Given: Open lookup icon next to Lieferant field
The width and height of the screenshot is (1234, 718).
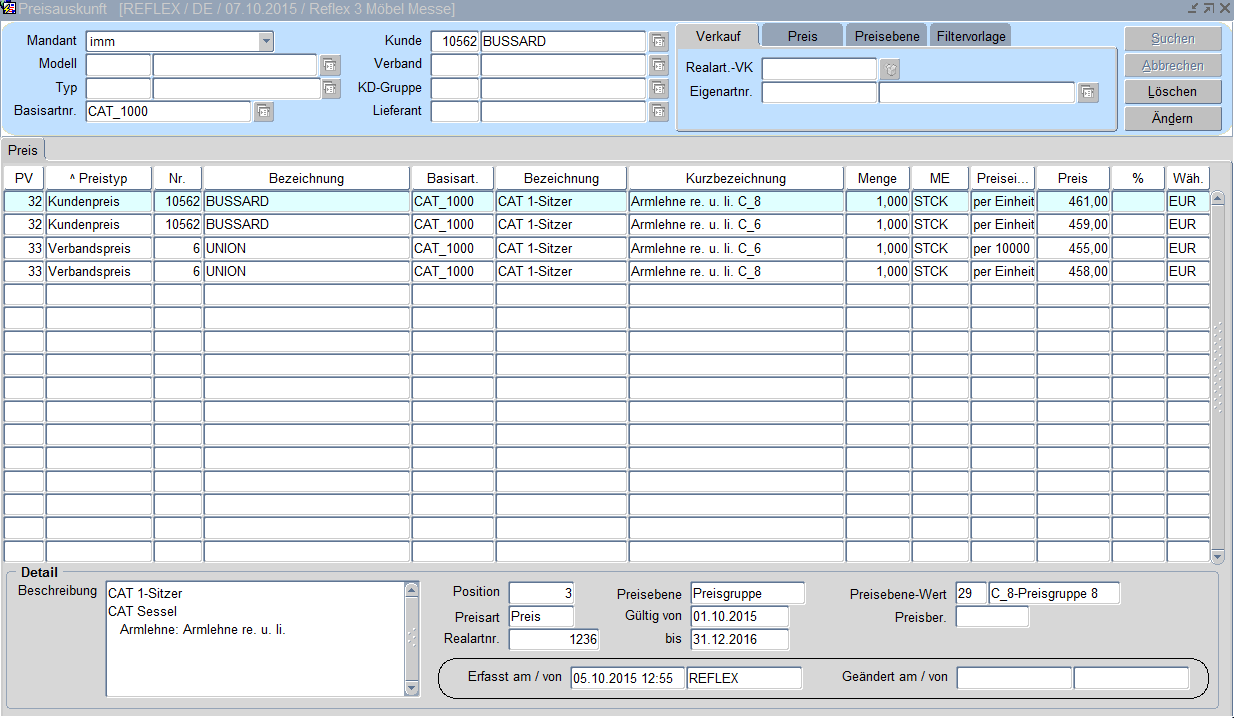Looking at the screenshot, I should [x=658, y=111].
